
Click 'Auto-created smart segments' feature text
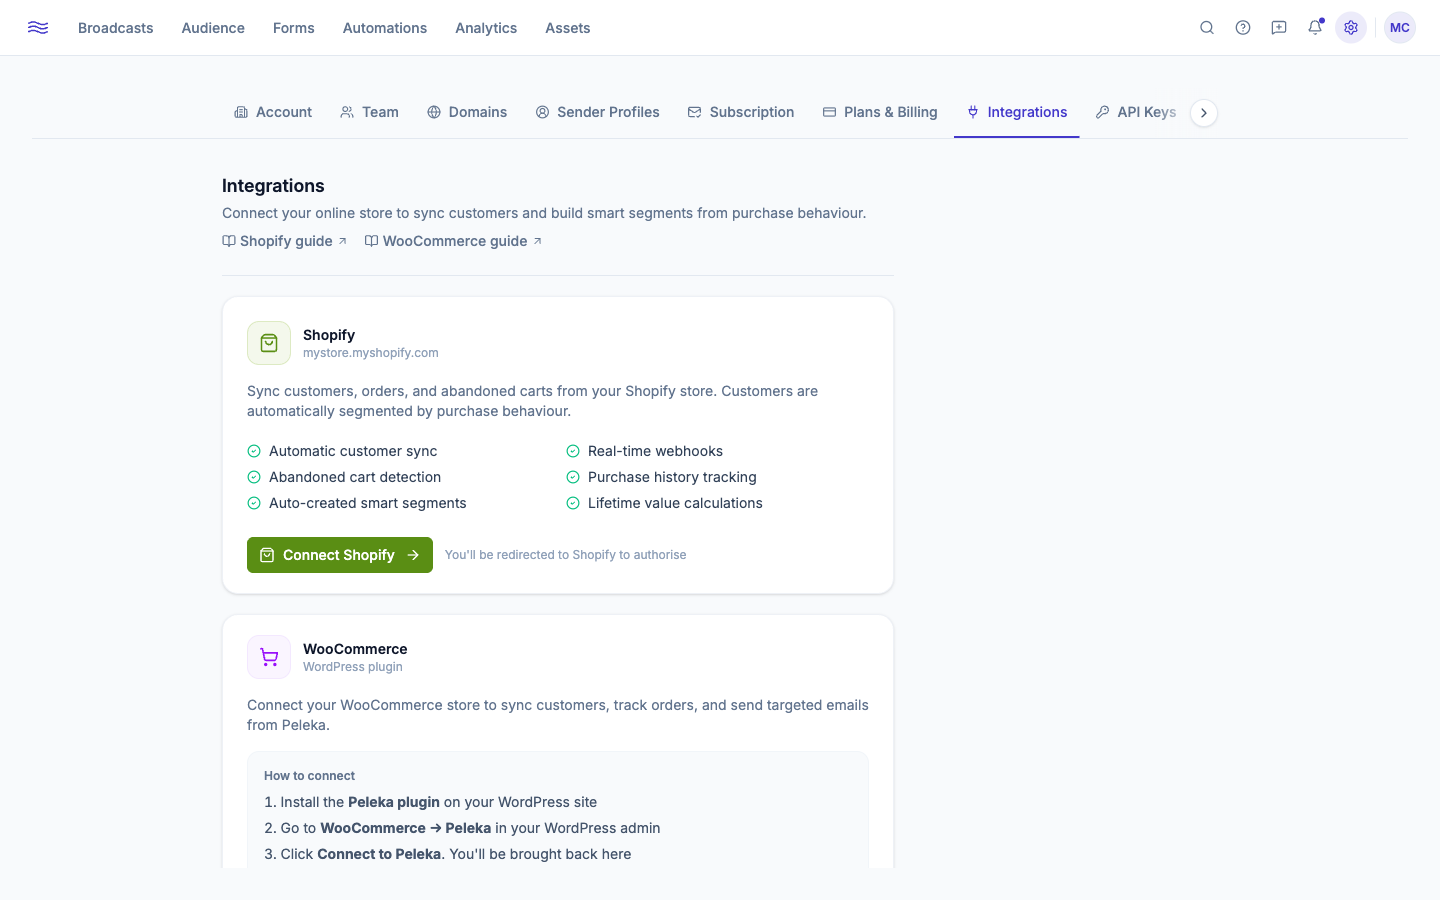coord(368,503)
